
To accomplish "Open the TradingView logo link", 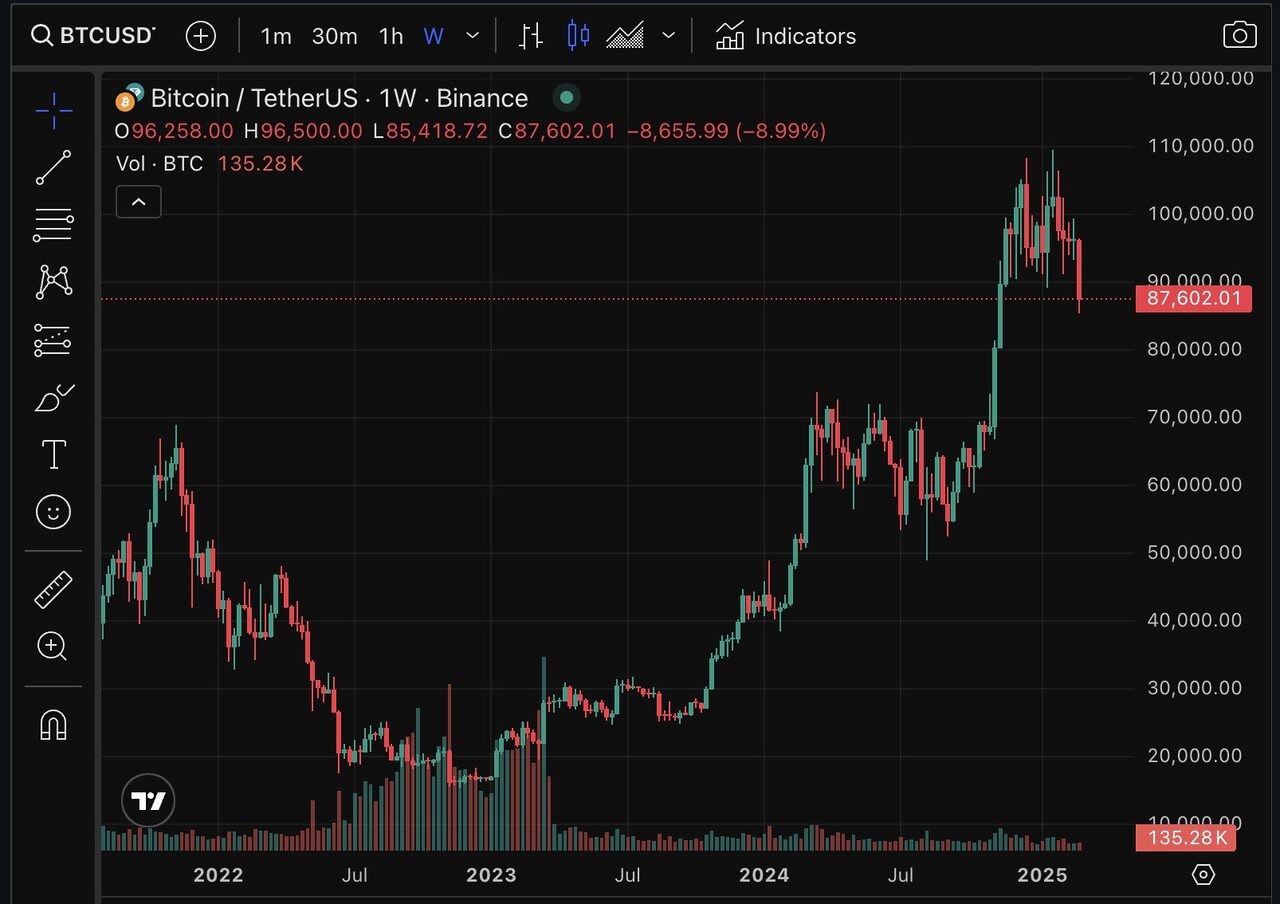I will click(x=149, y=800).
